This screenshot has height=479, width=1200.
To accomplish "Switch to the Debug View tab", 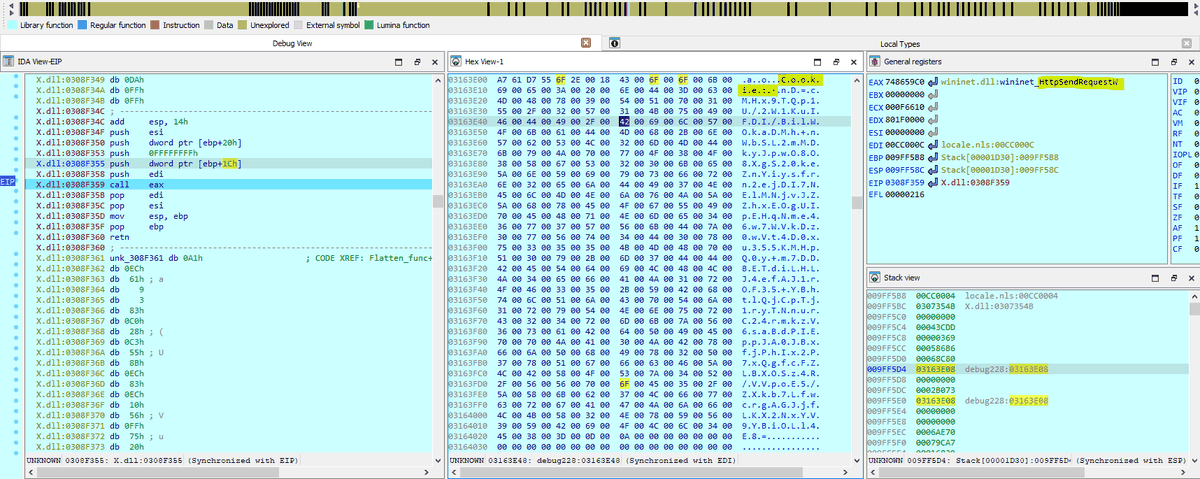I will click(x=292, y=44).
